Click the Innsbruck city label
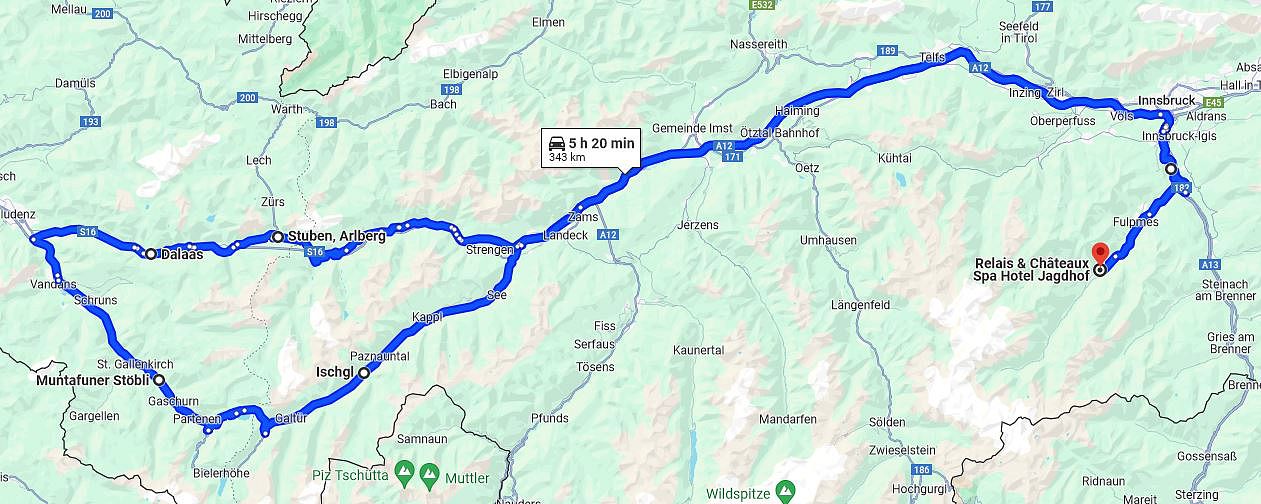The image size is (1261, 504). 1167,101
